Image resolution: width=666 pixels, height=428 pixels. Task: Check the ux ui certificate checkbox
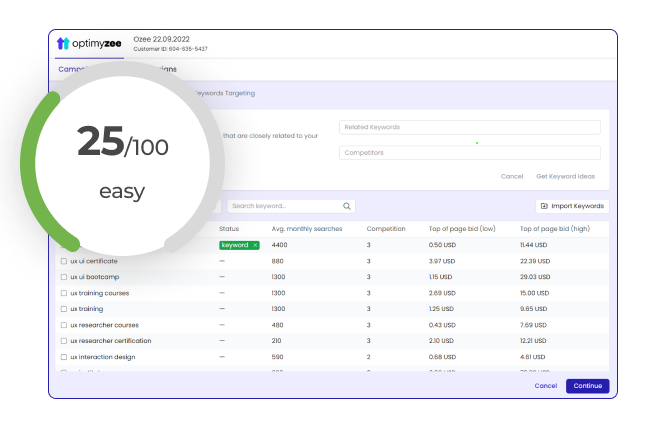[x=64, y=261]
